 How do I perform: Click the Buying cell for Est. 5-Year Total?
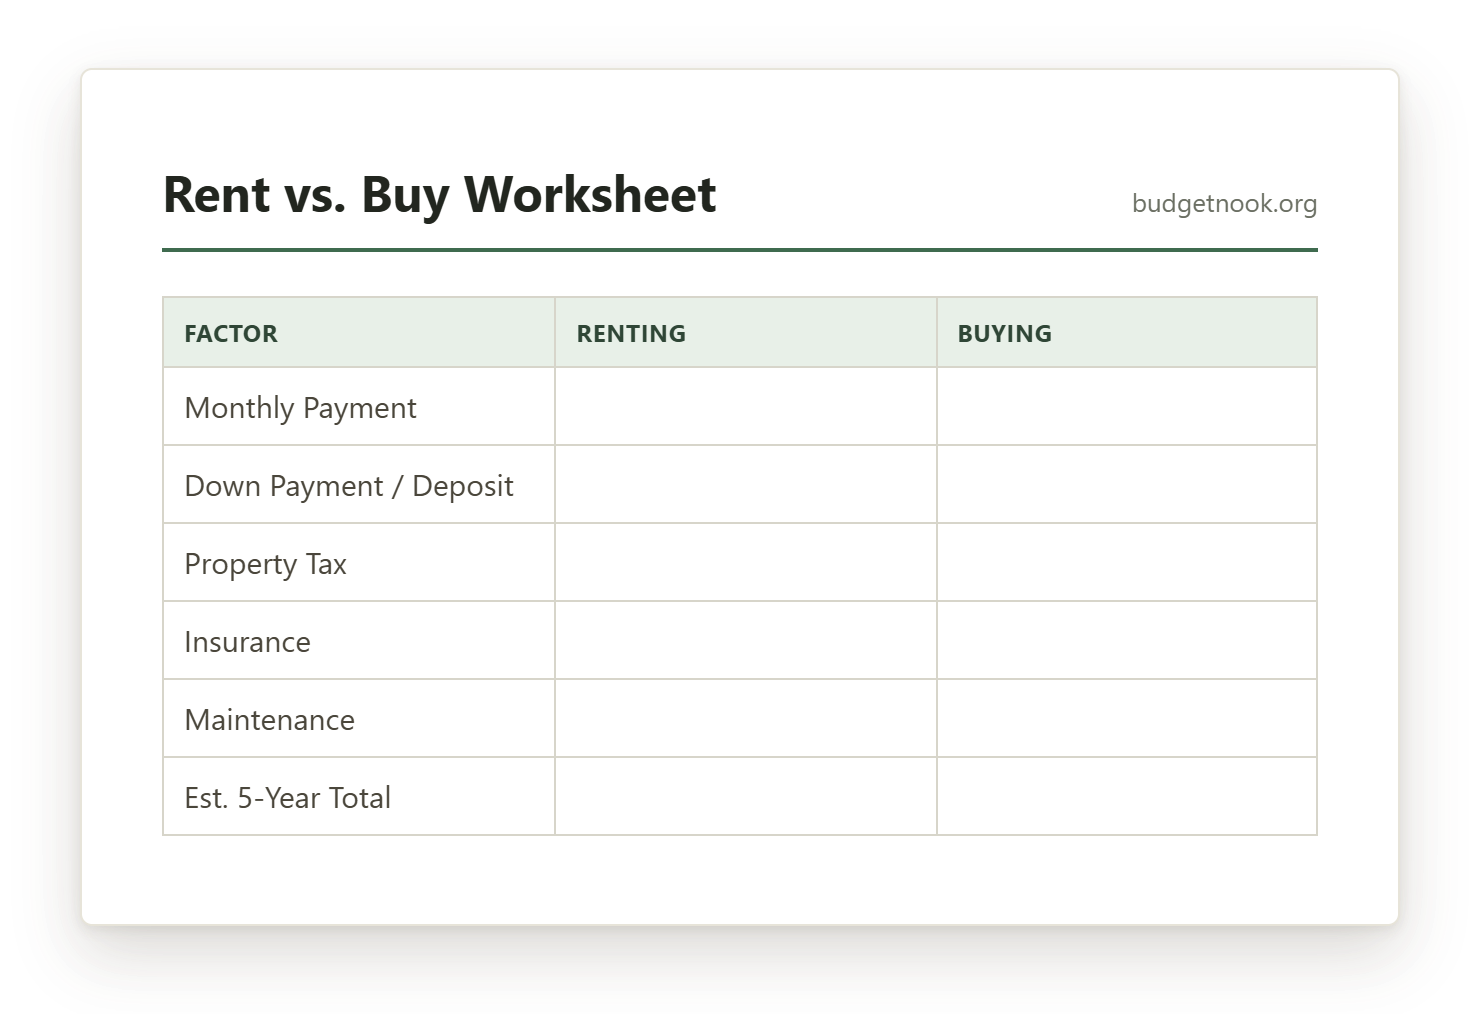pos(1127,797)
